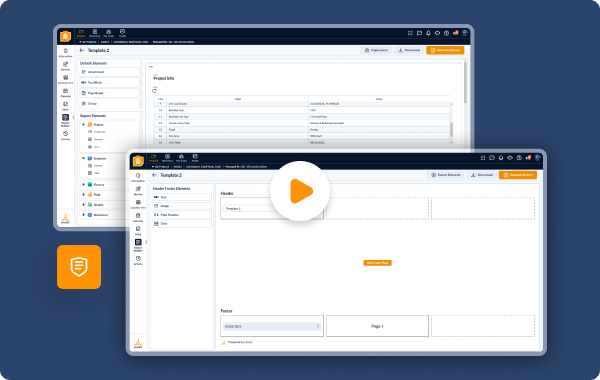Select the Project tab in the front window
Viewport: 600px width, 380px height.
pos(154,158)
